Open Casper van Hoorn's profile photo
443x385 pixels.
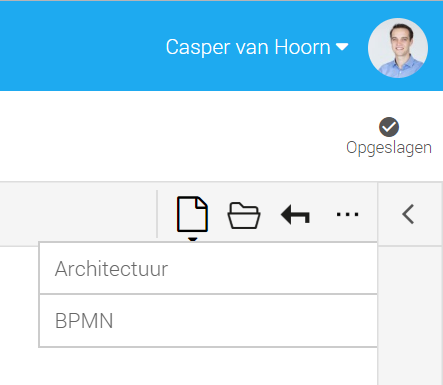pos(398,48)
